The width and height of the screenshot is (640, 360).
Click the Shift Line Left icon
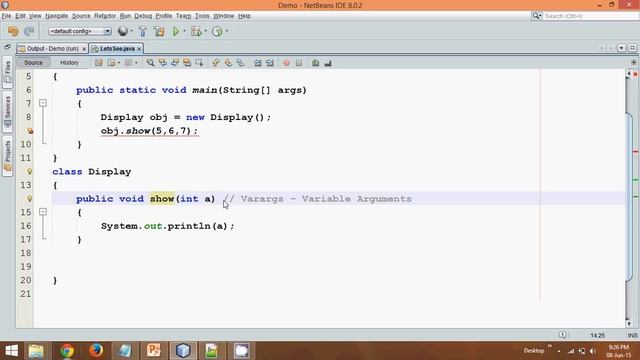[258, 63]
